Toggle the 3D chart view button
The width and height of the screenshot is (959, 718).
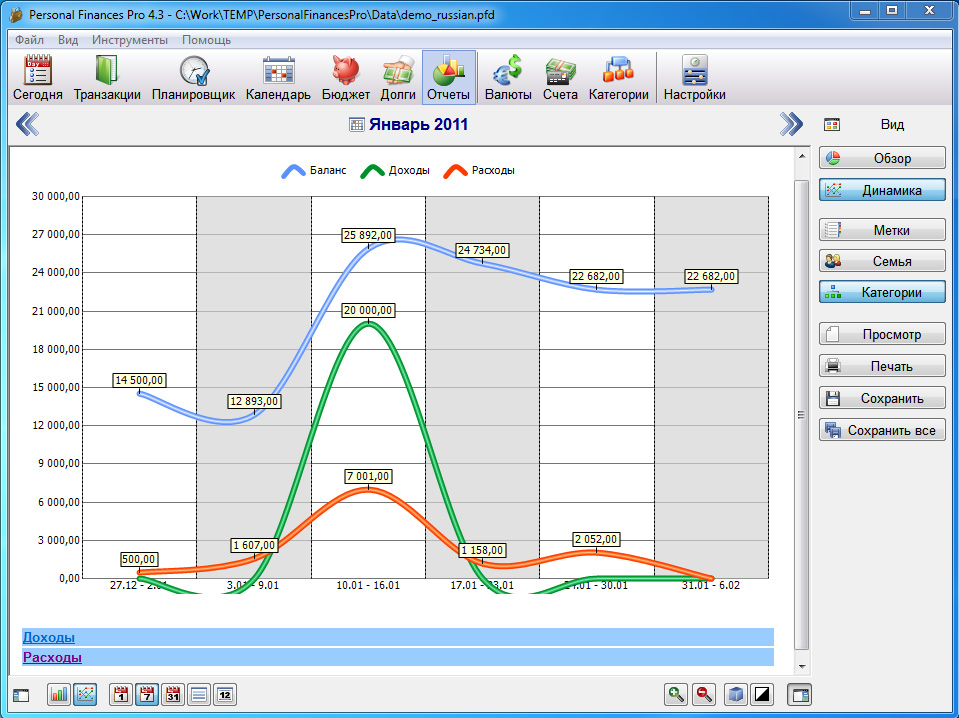736,694
